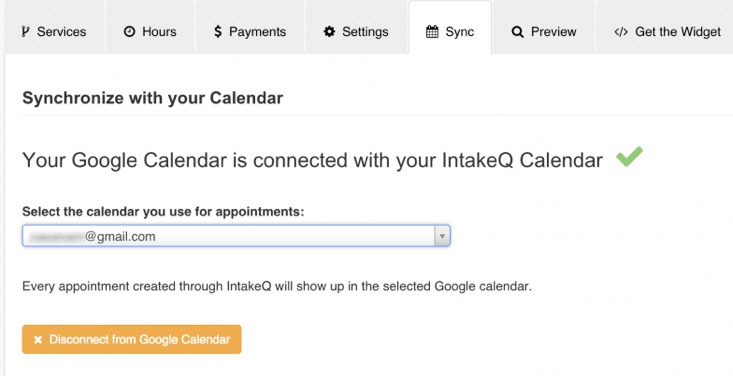Click the Services tab fork icon

25,32
